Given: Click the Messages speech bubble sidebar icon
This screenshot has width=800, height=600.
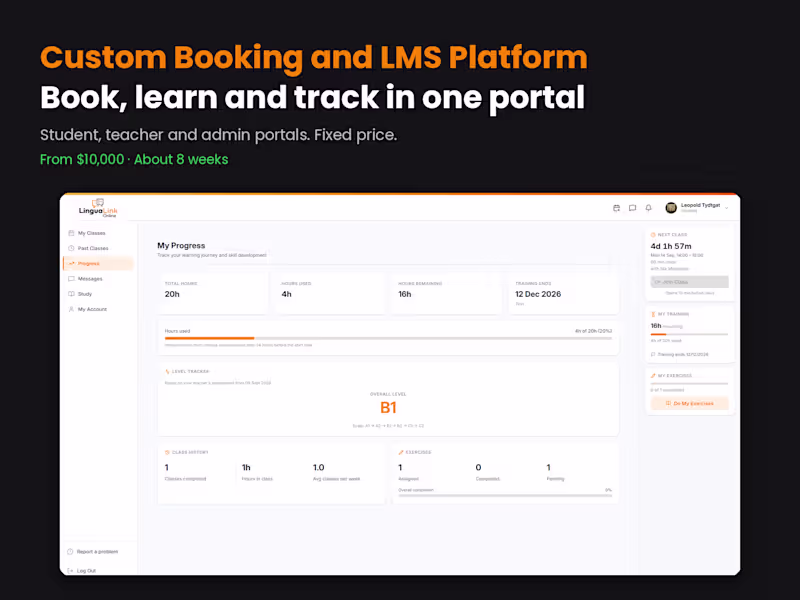Looking at the screenshot, I should point(71,279).
